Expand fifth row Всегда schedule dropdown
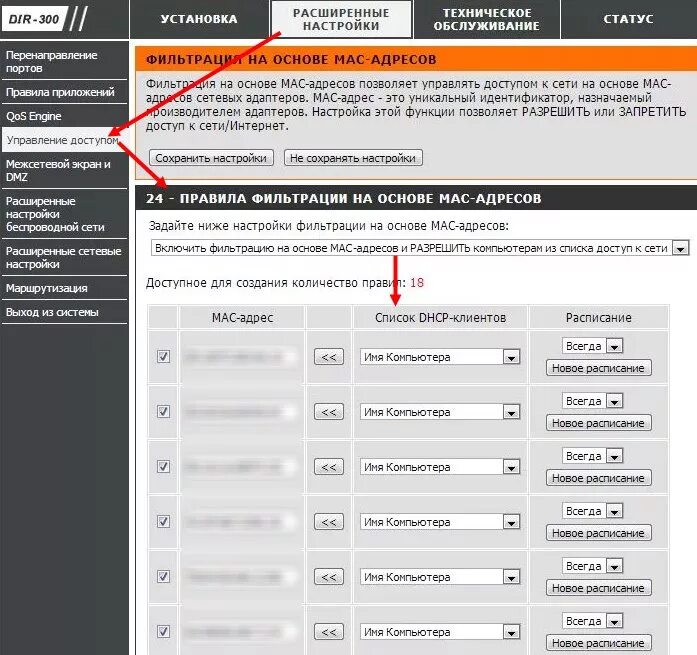The height and width of the screenshot is (655, 697). 593,566
